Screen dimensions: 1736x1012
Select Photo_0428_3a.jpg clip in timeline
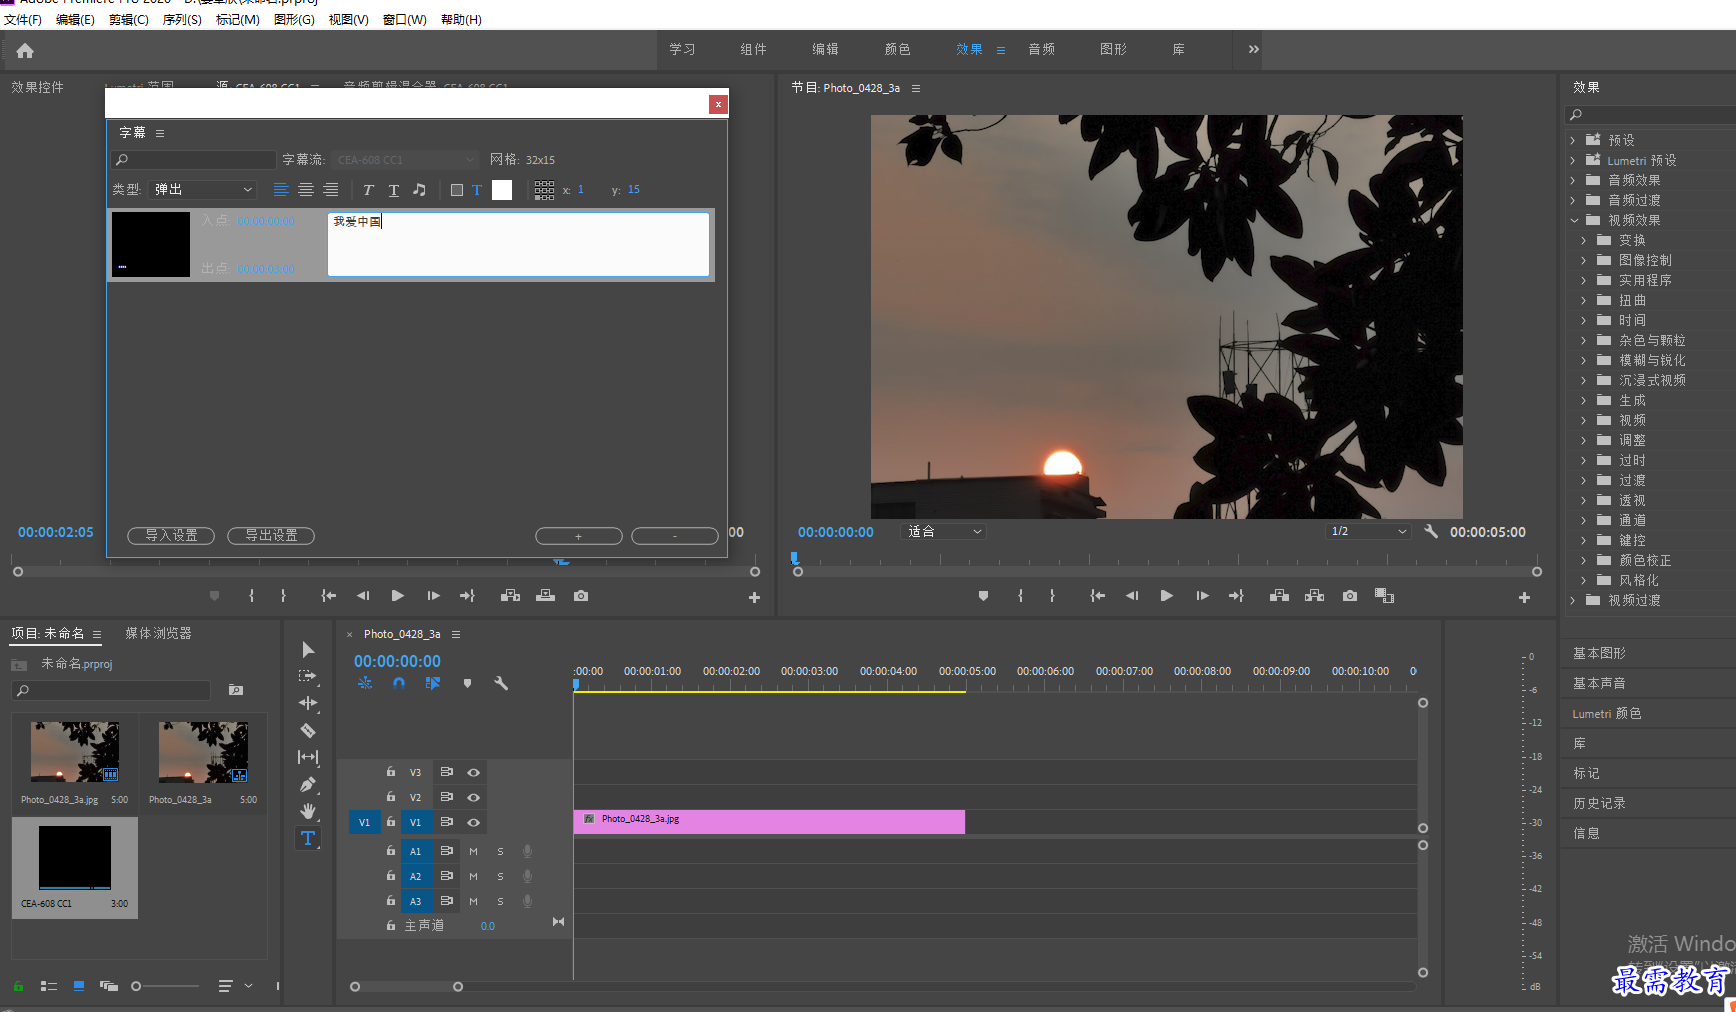point(769,822)
